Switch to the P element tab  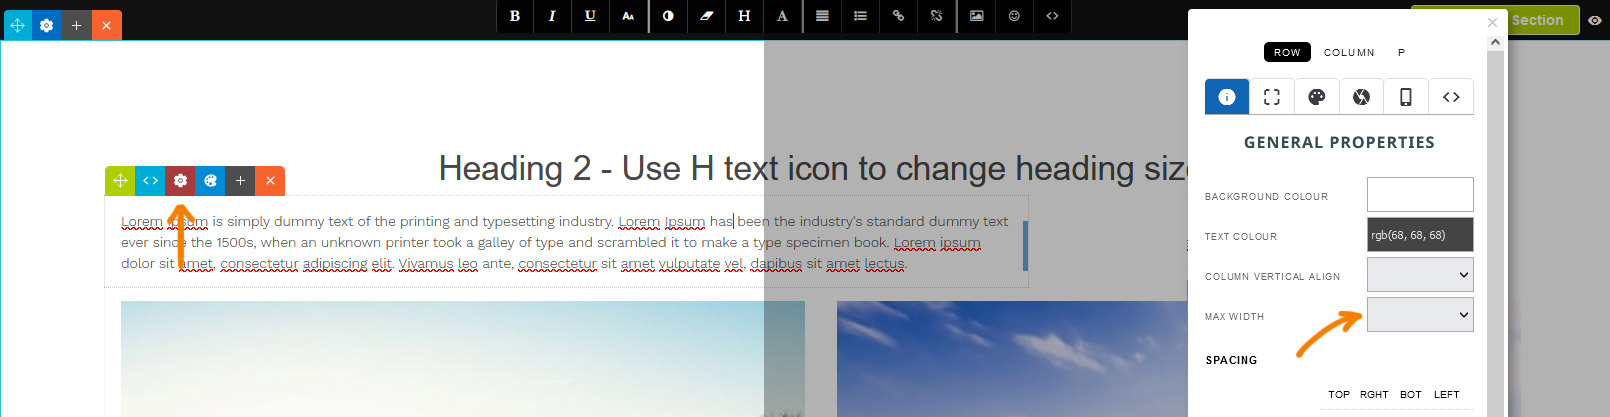pyautogui.click(x=1401, y=52)
